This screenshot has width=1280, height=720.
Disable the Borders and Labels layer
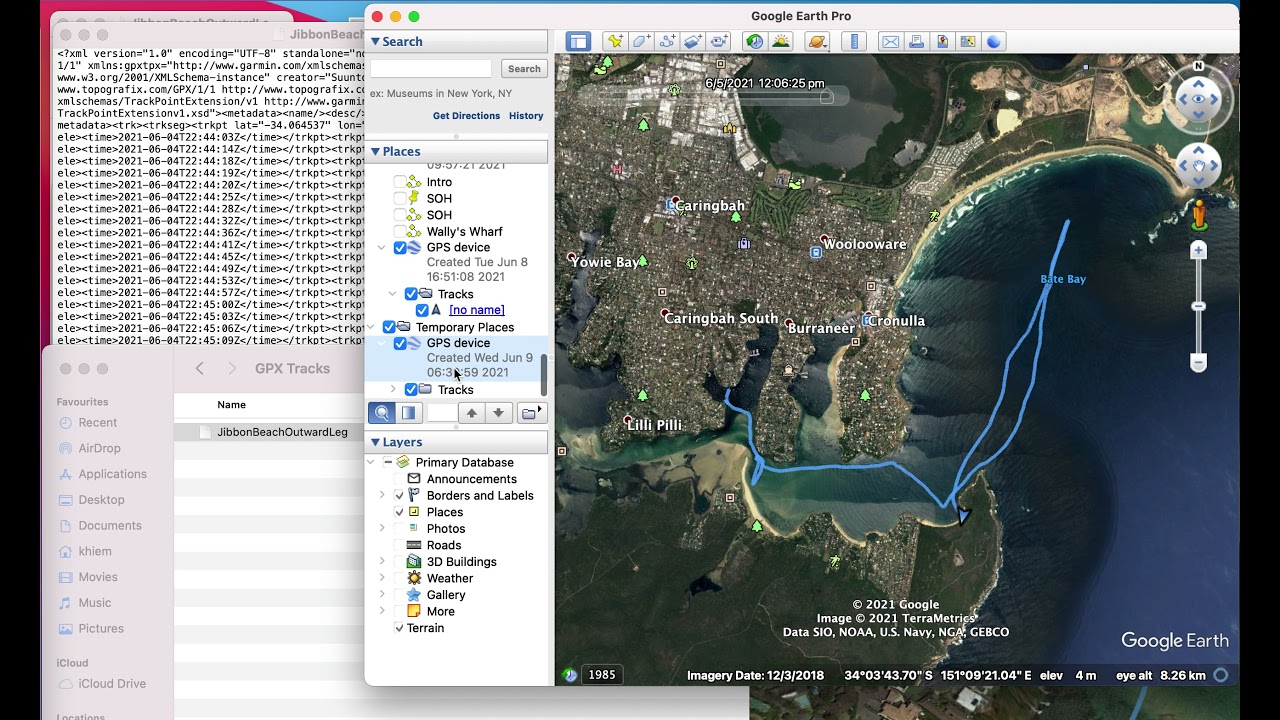(x=400, y=496)
